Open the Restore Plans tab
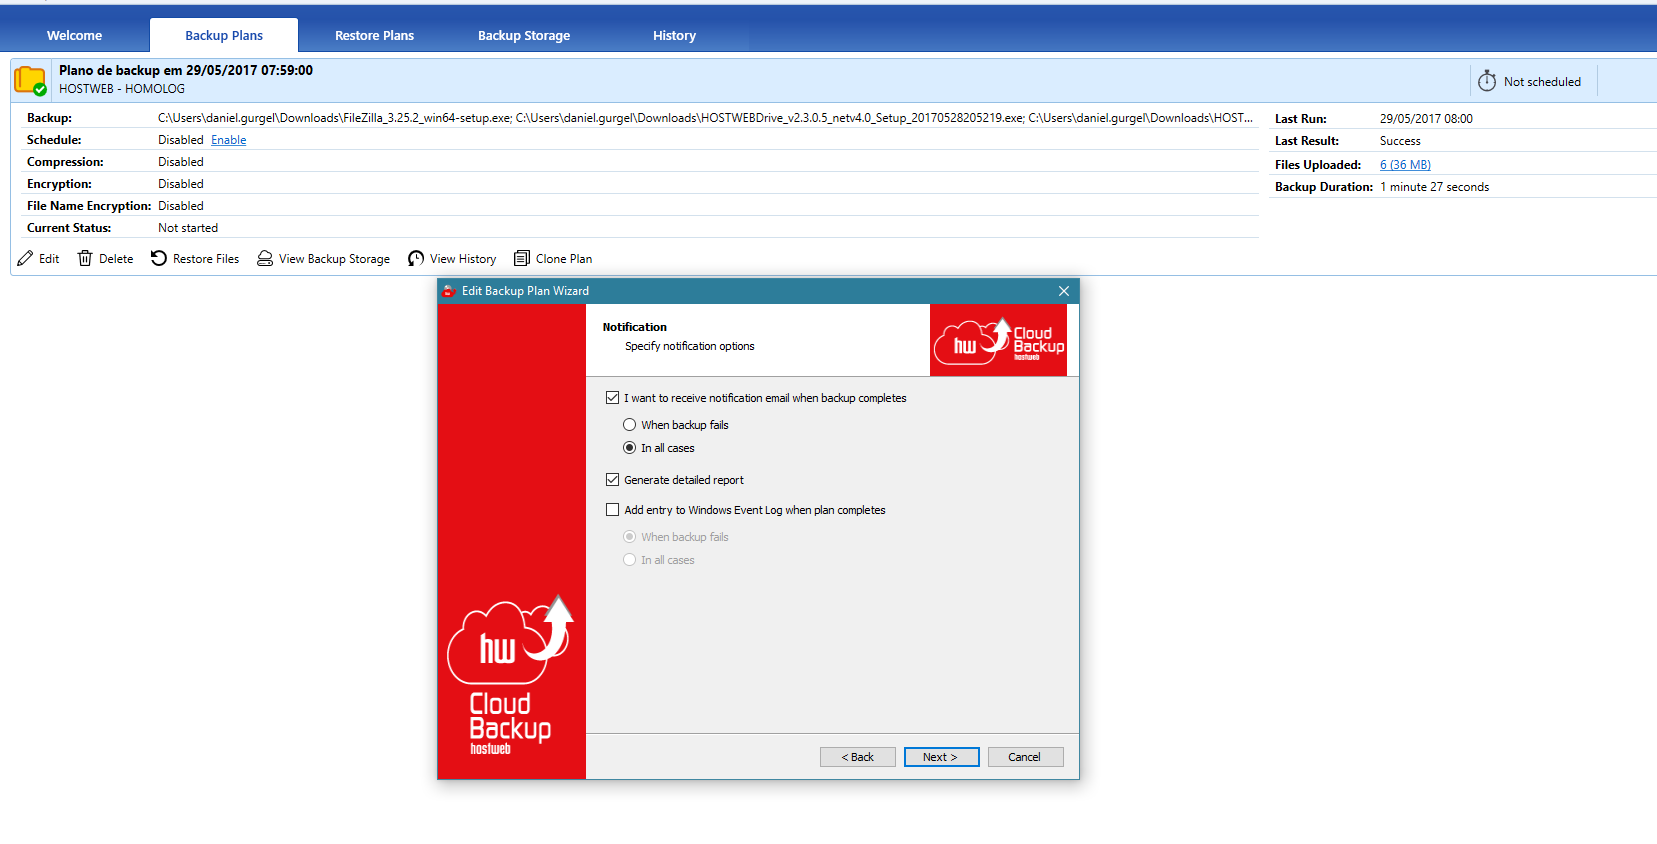This screenshot has width=1657, height=844. [374, 35]
